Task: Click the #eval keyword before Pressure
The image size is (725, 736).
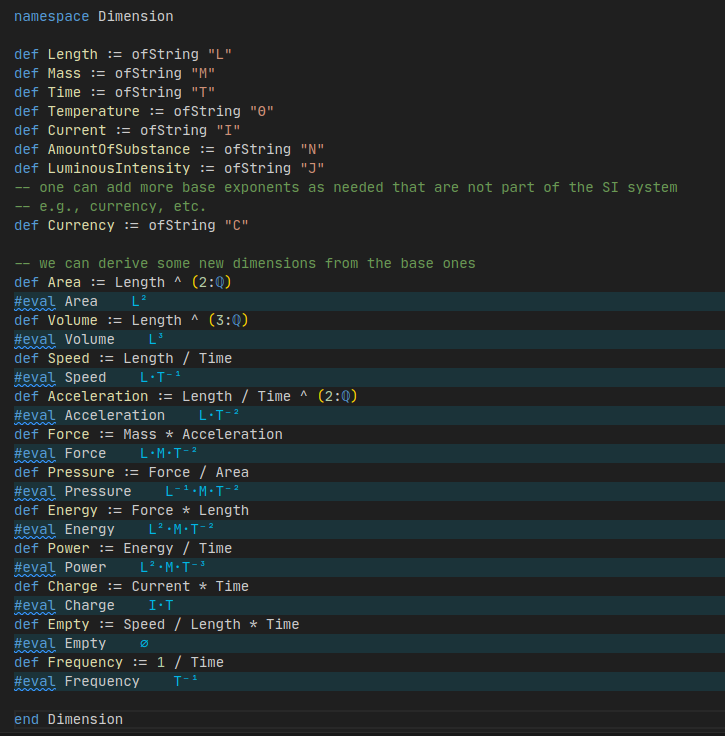Action: [35, 491]
